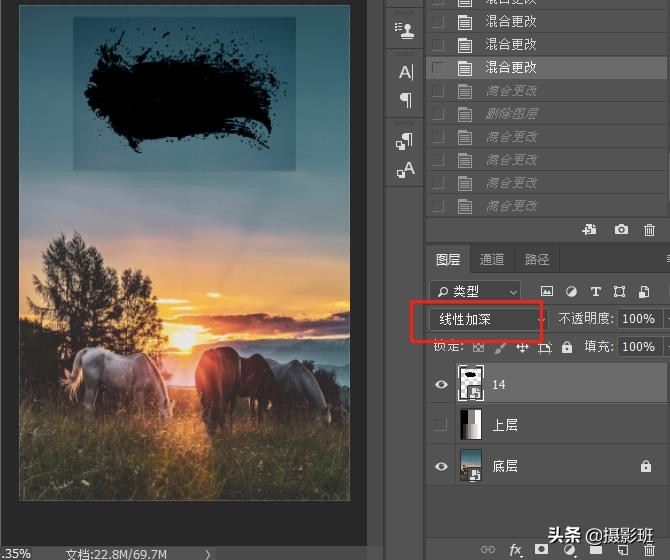Switch to the 通道 tab
Screen dimensions: 670x560
[492, 260]
